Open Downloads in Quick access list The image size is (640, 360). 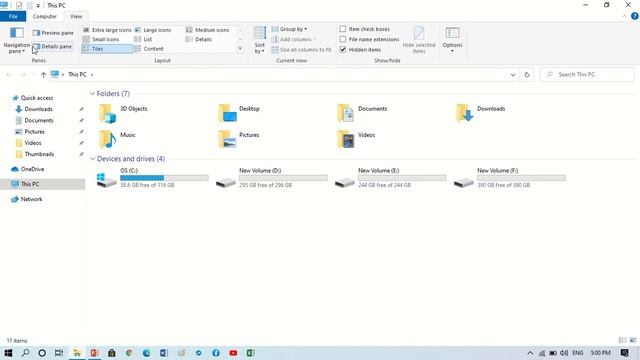[x=38, y=109]
